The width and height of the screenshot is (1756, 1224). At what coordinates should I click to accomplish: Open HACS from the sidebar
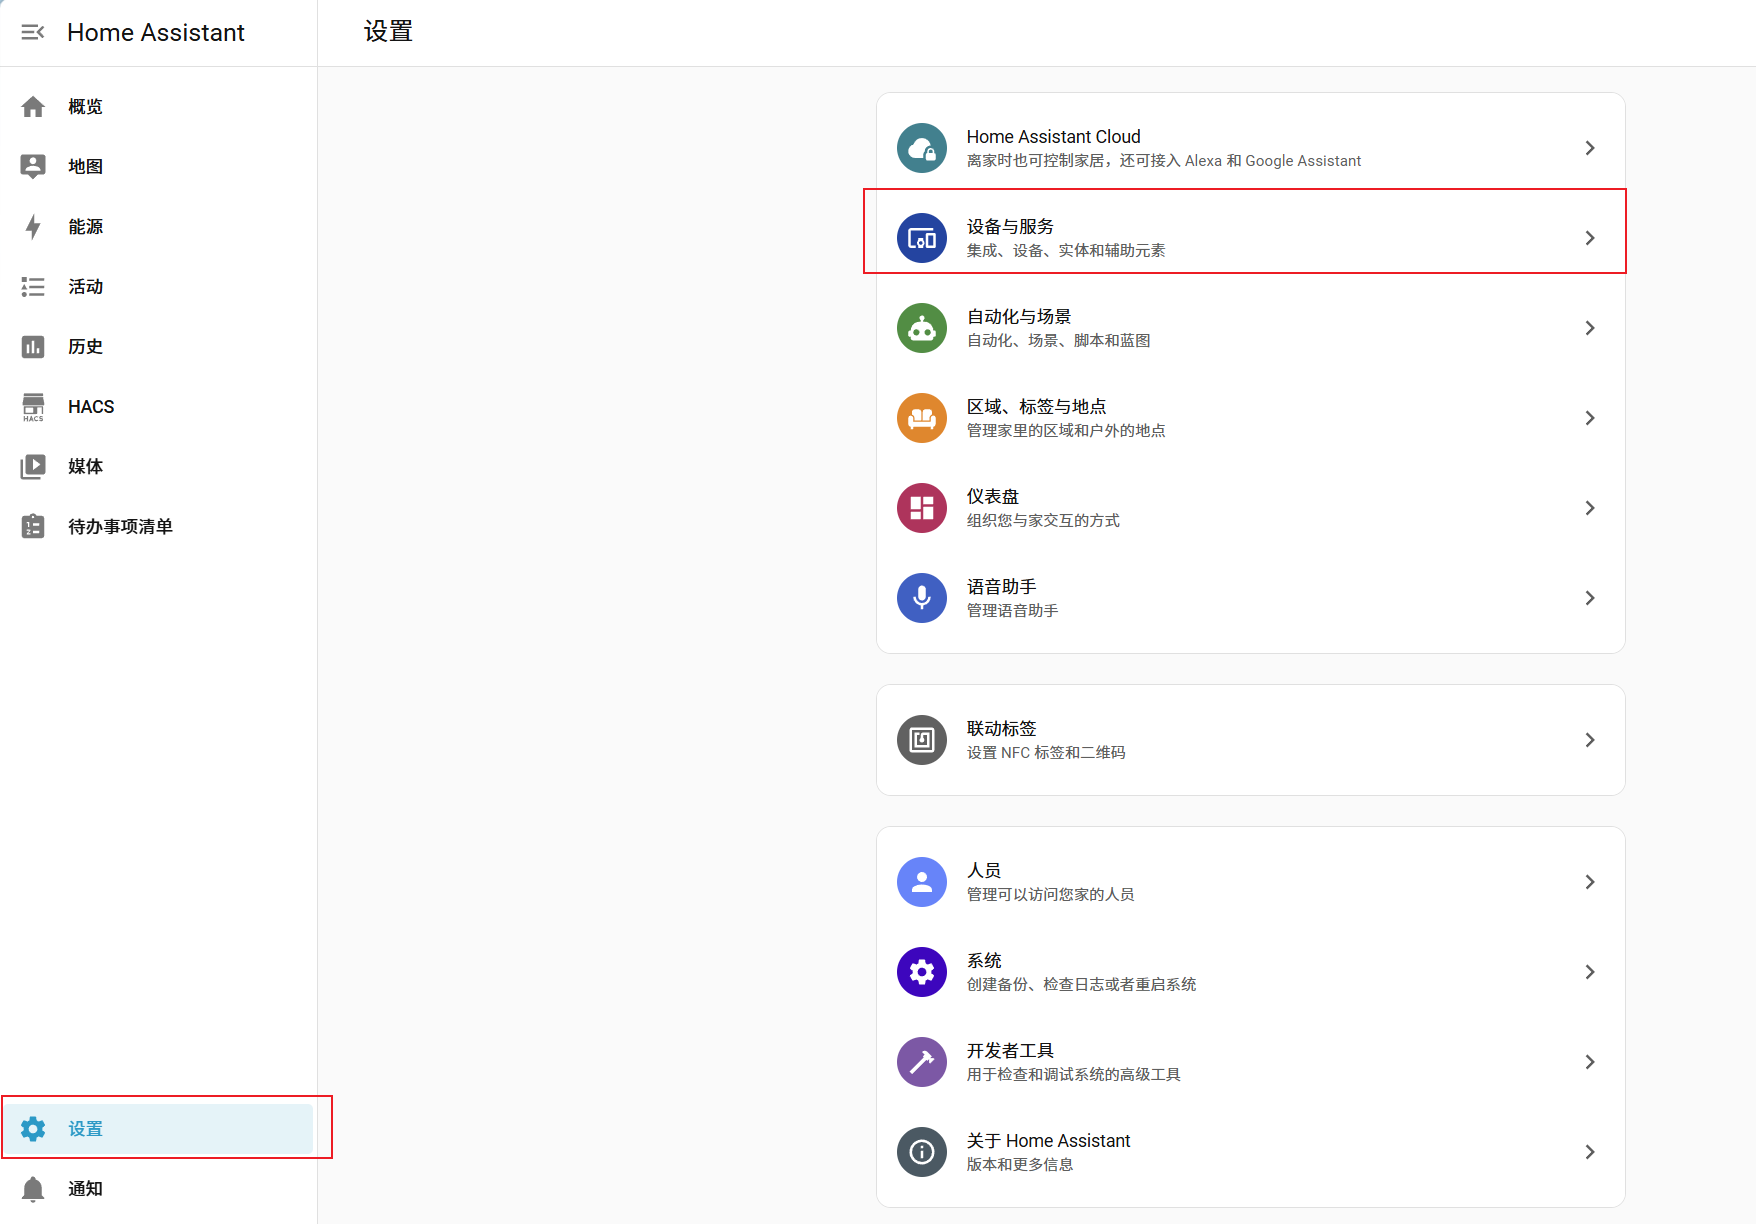pyautogui.click(x=90, y=406)
